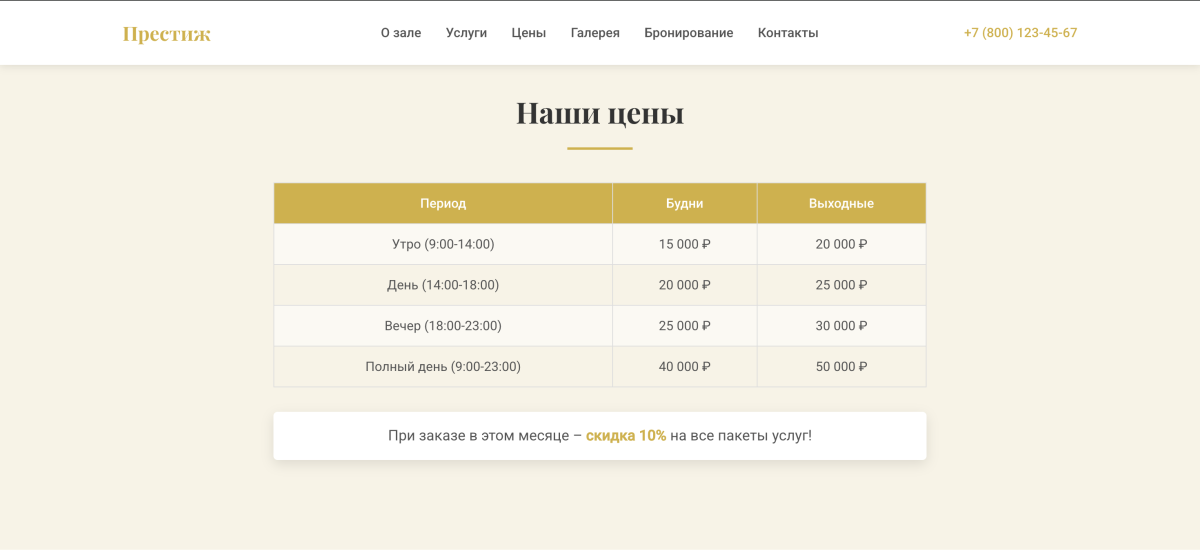Screen dimensions: 1200x551
Task: Click the Престиж site logo
Action: coord(166,34)
